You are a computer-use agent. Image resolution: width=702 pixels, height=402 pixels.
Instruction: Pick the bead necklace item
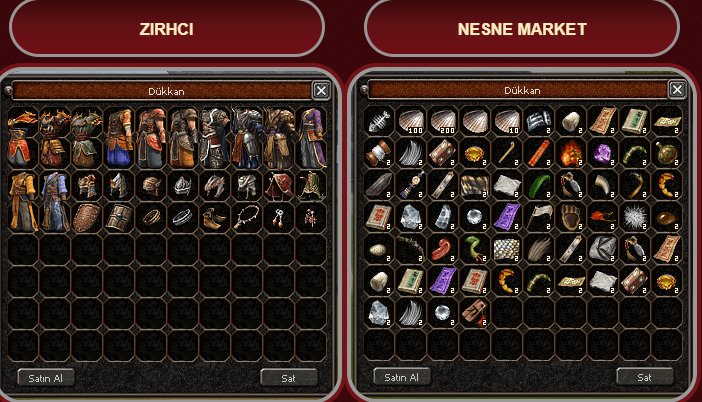247,218
